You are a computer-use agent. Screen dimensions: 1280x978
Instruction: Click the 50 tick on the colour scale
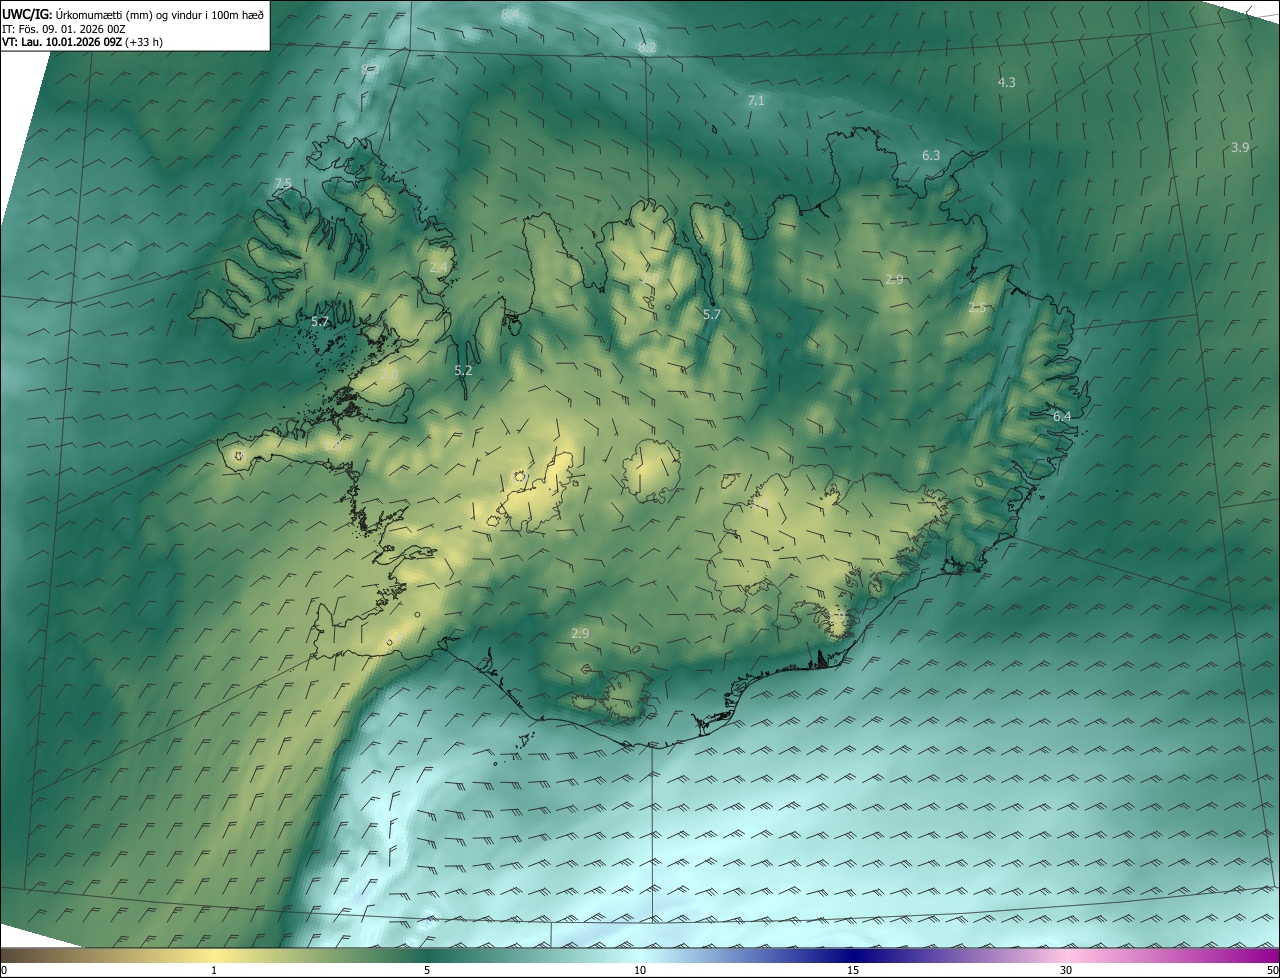coord(1272,970)
